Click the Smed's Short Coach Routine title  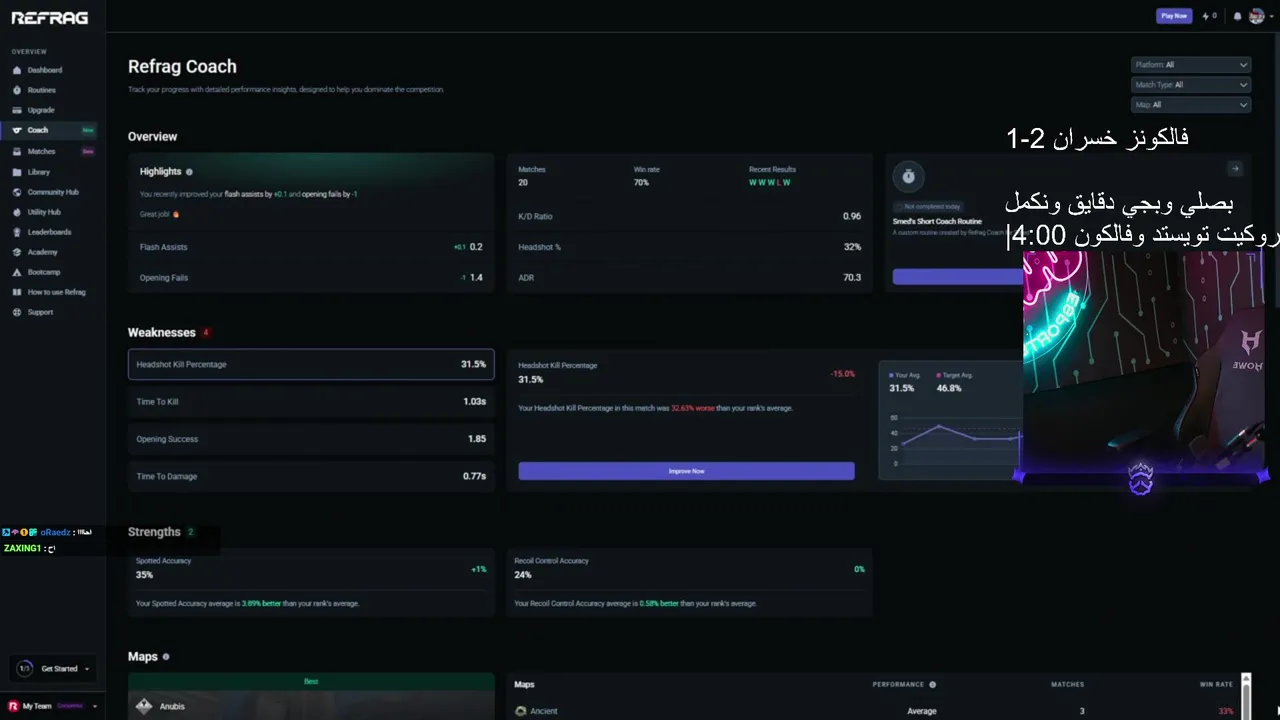937,221
